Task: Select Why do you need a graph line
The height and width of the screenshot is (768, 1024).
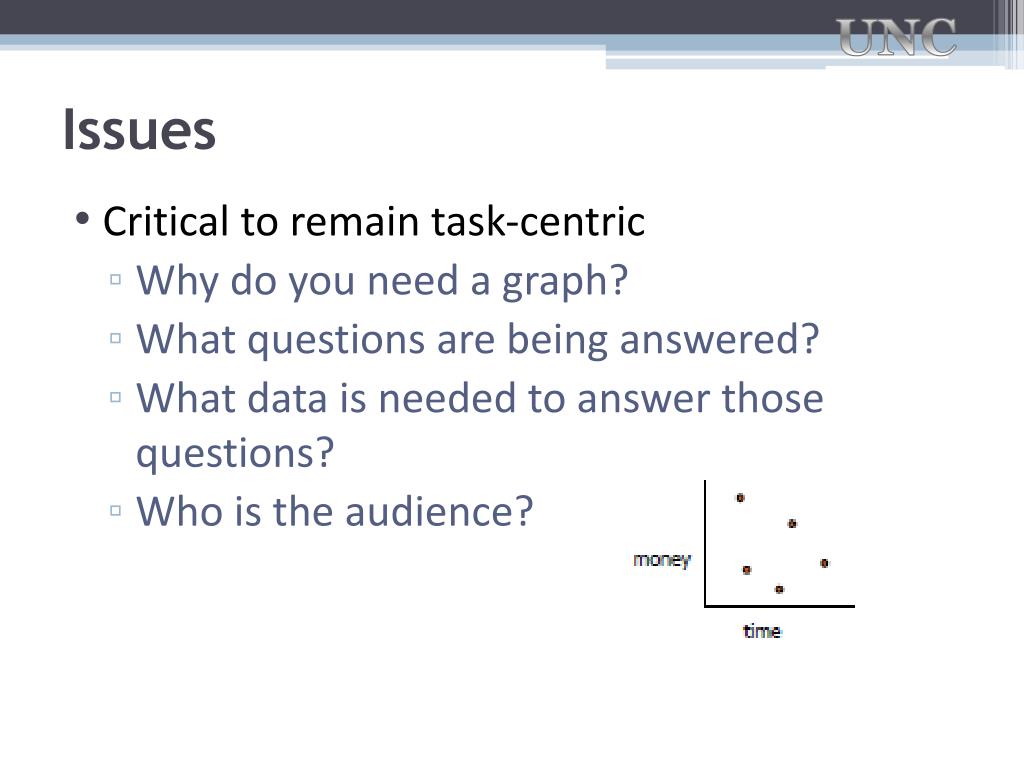Action: click(x=382, y=281)
